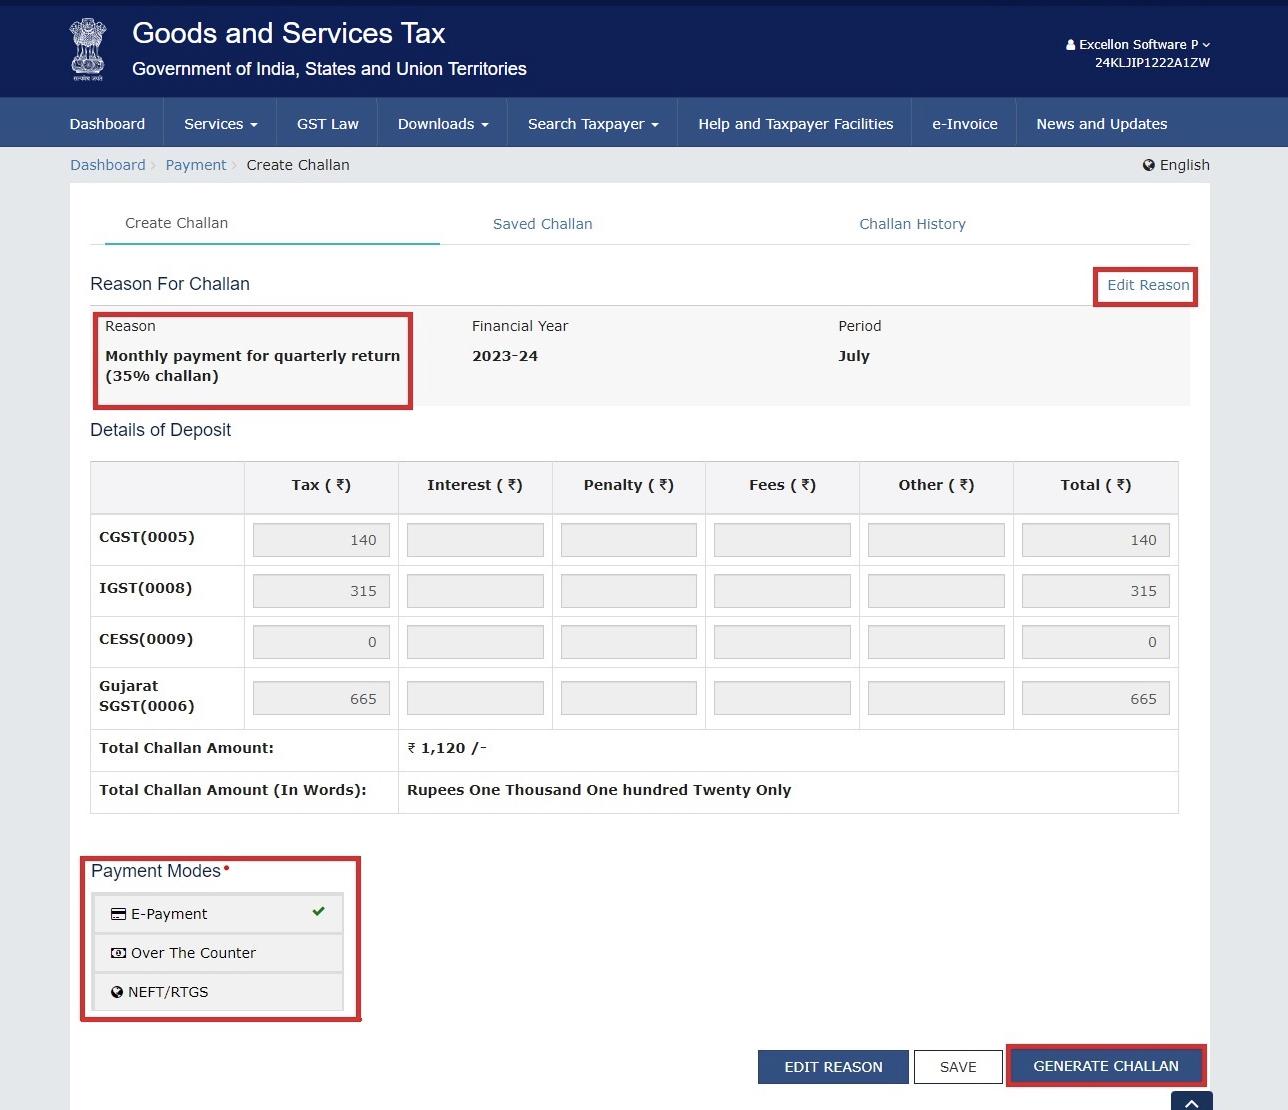This screenshot has width=1288, height=1110.
Task: Click the Total Challan Amount ₹ 1,120 value
Action: [447, 748]
